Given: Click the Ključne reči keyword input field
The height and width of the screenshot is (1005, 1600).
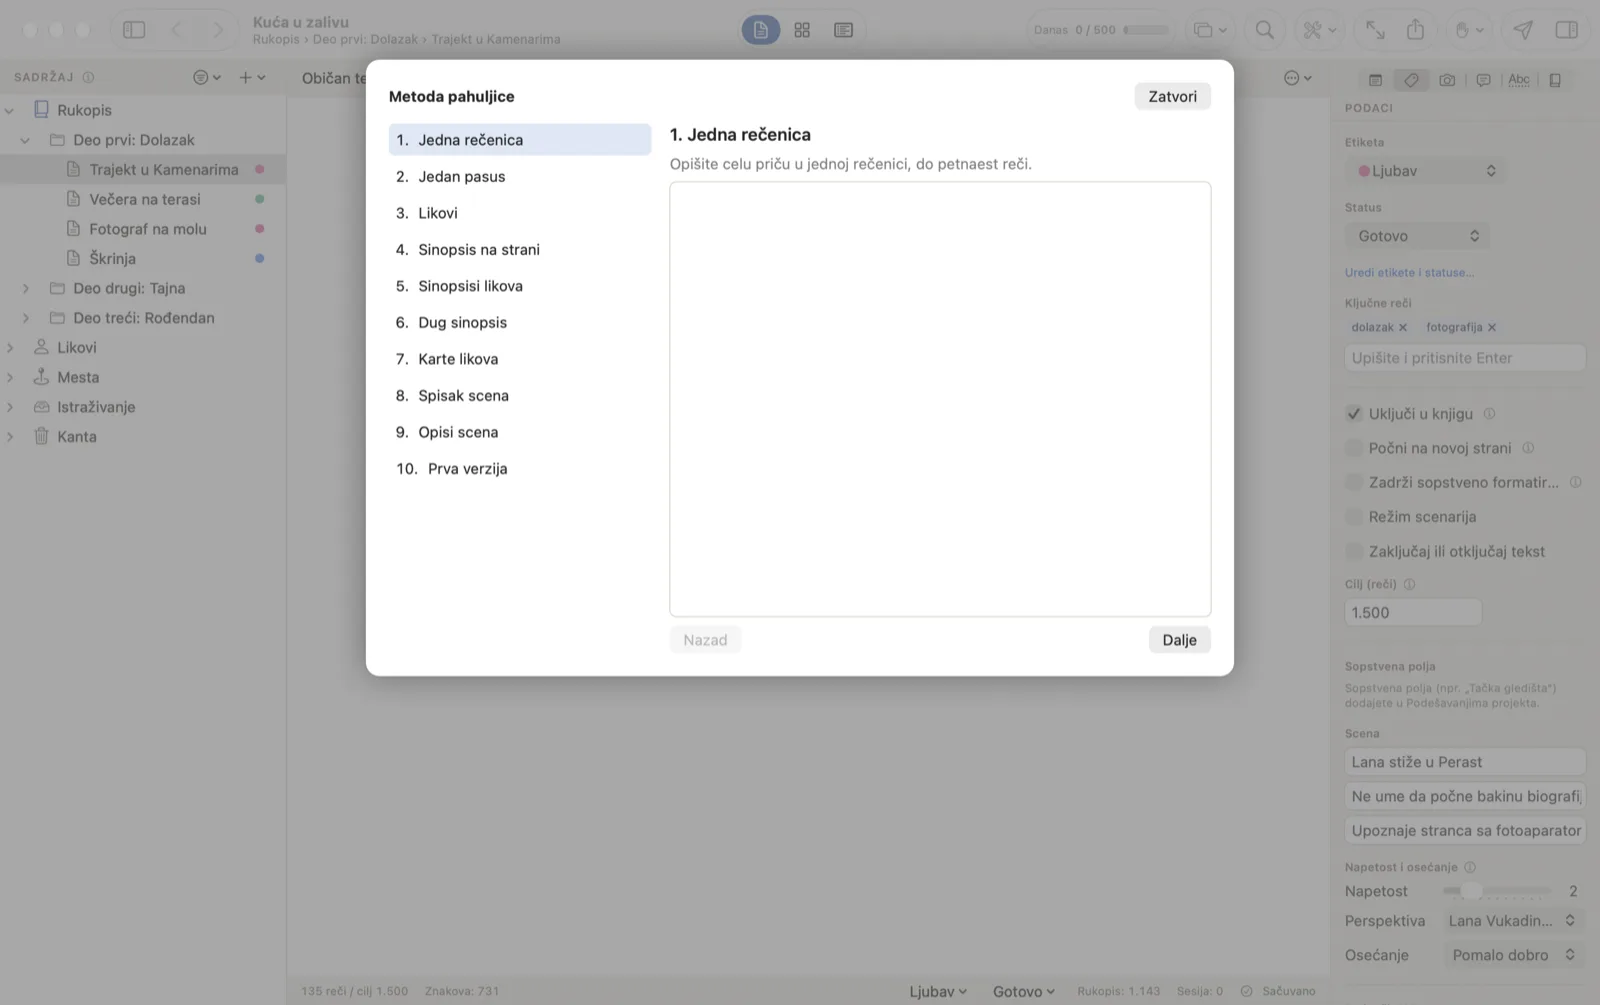Looking at the screenshot, I should (1465, 358).
